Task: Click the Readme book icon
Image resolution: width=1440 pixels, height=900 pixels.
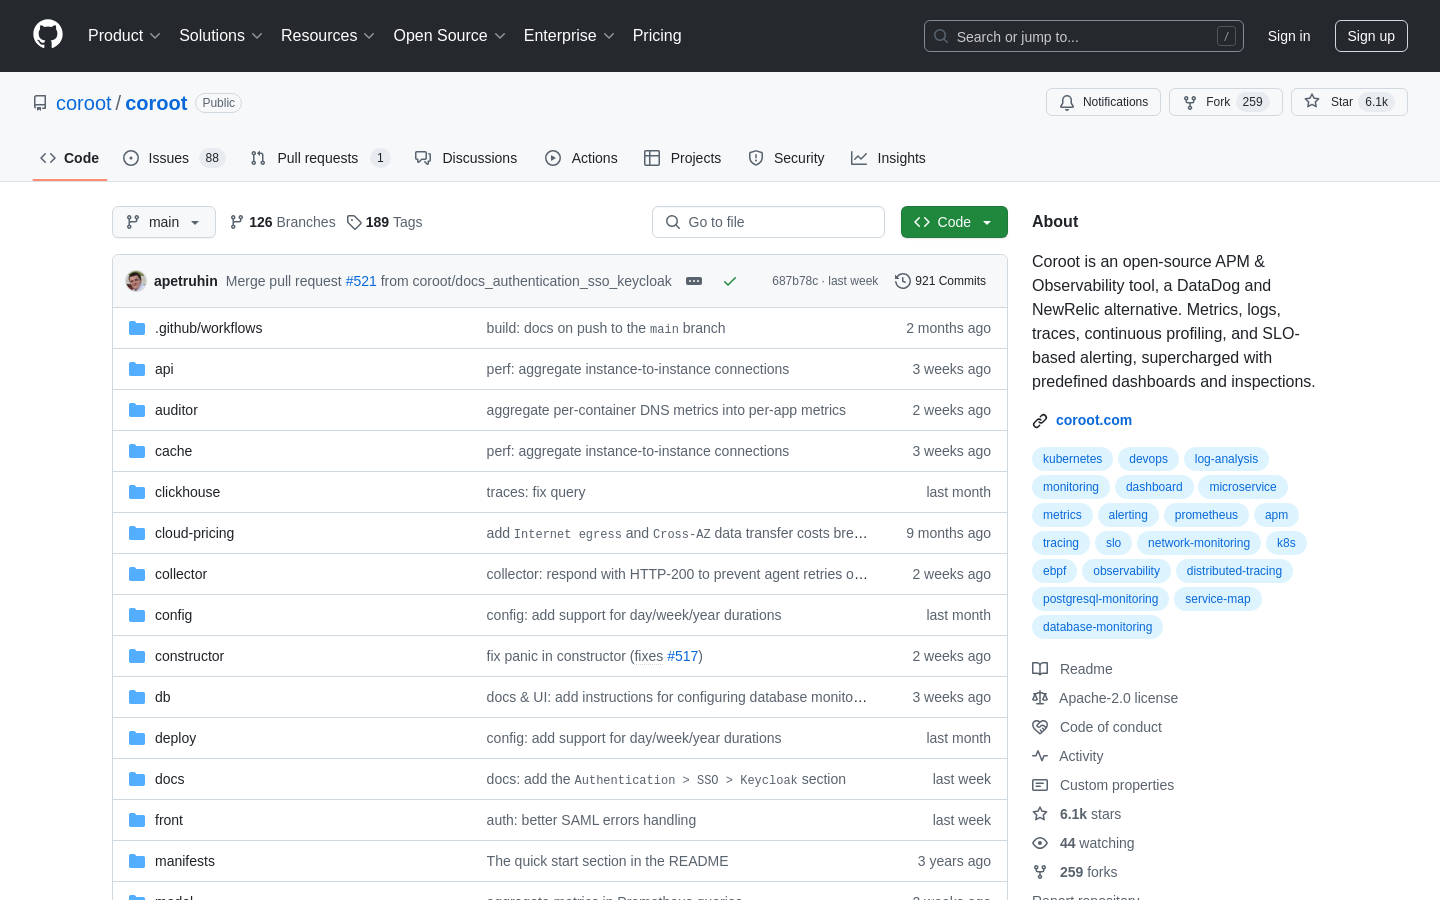Action: click(1040, 669)
